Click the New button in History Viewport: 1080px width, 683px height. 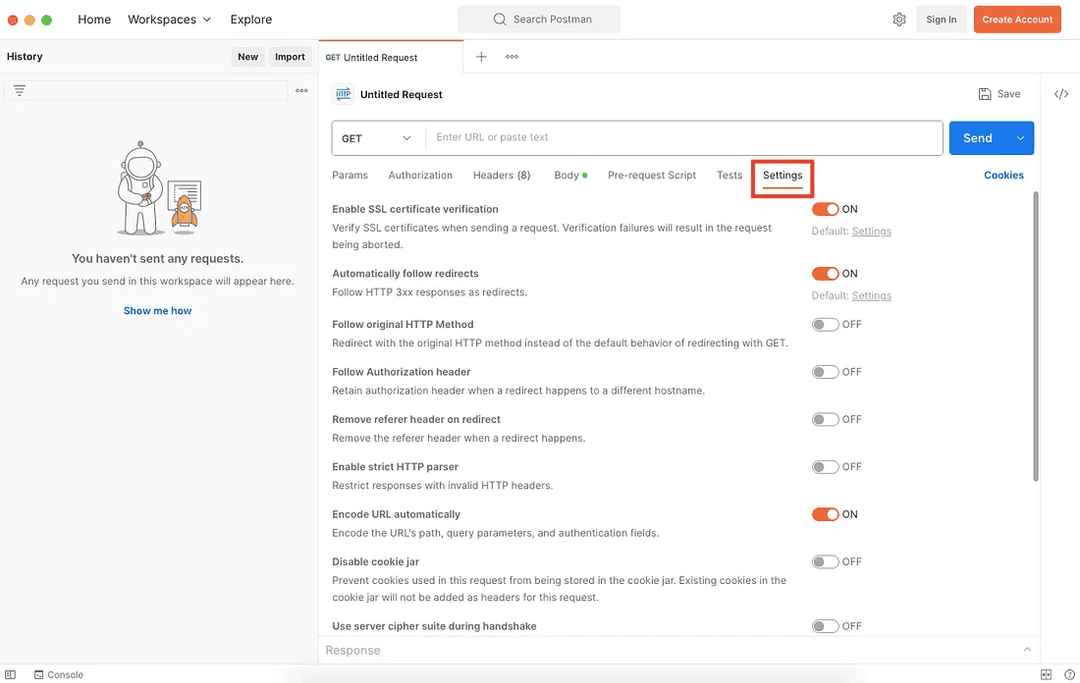pyautogui.click(x=248, y=57)
